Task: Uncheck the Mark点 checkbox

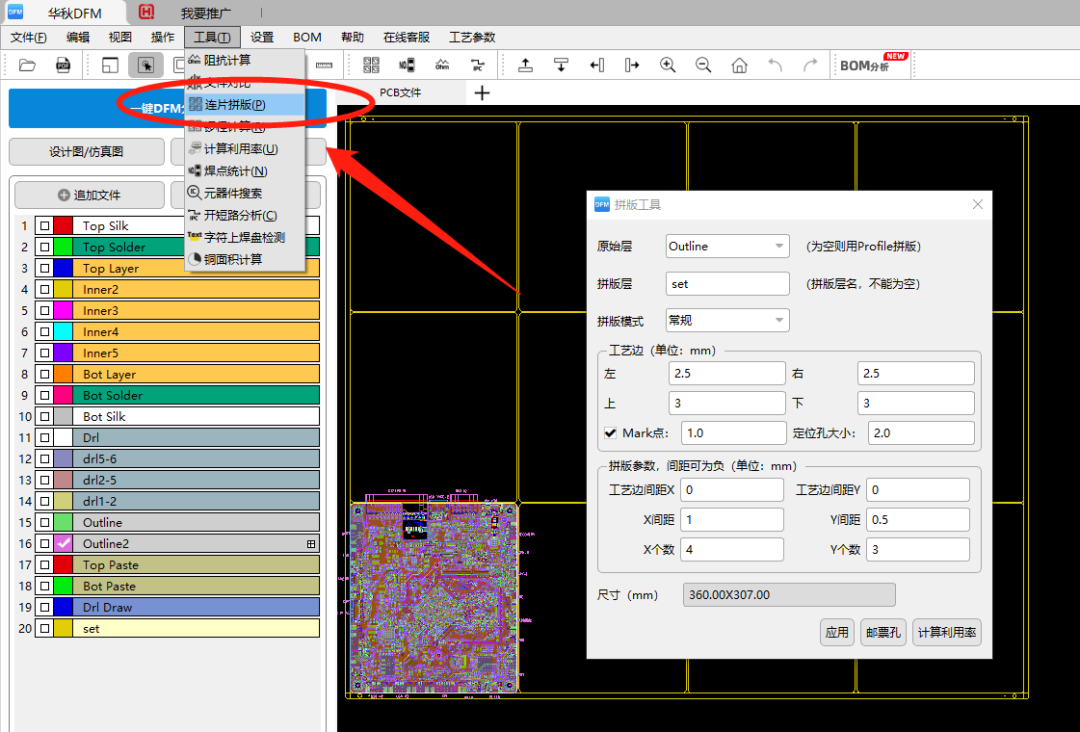Action: coord(610,433)
